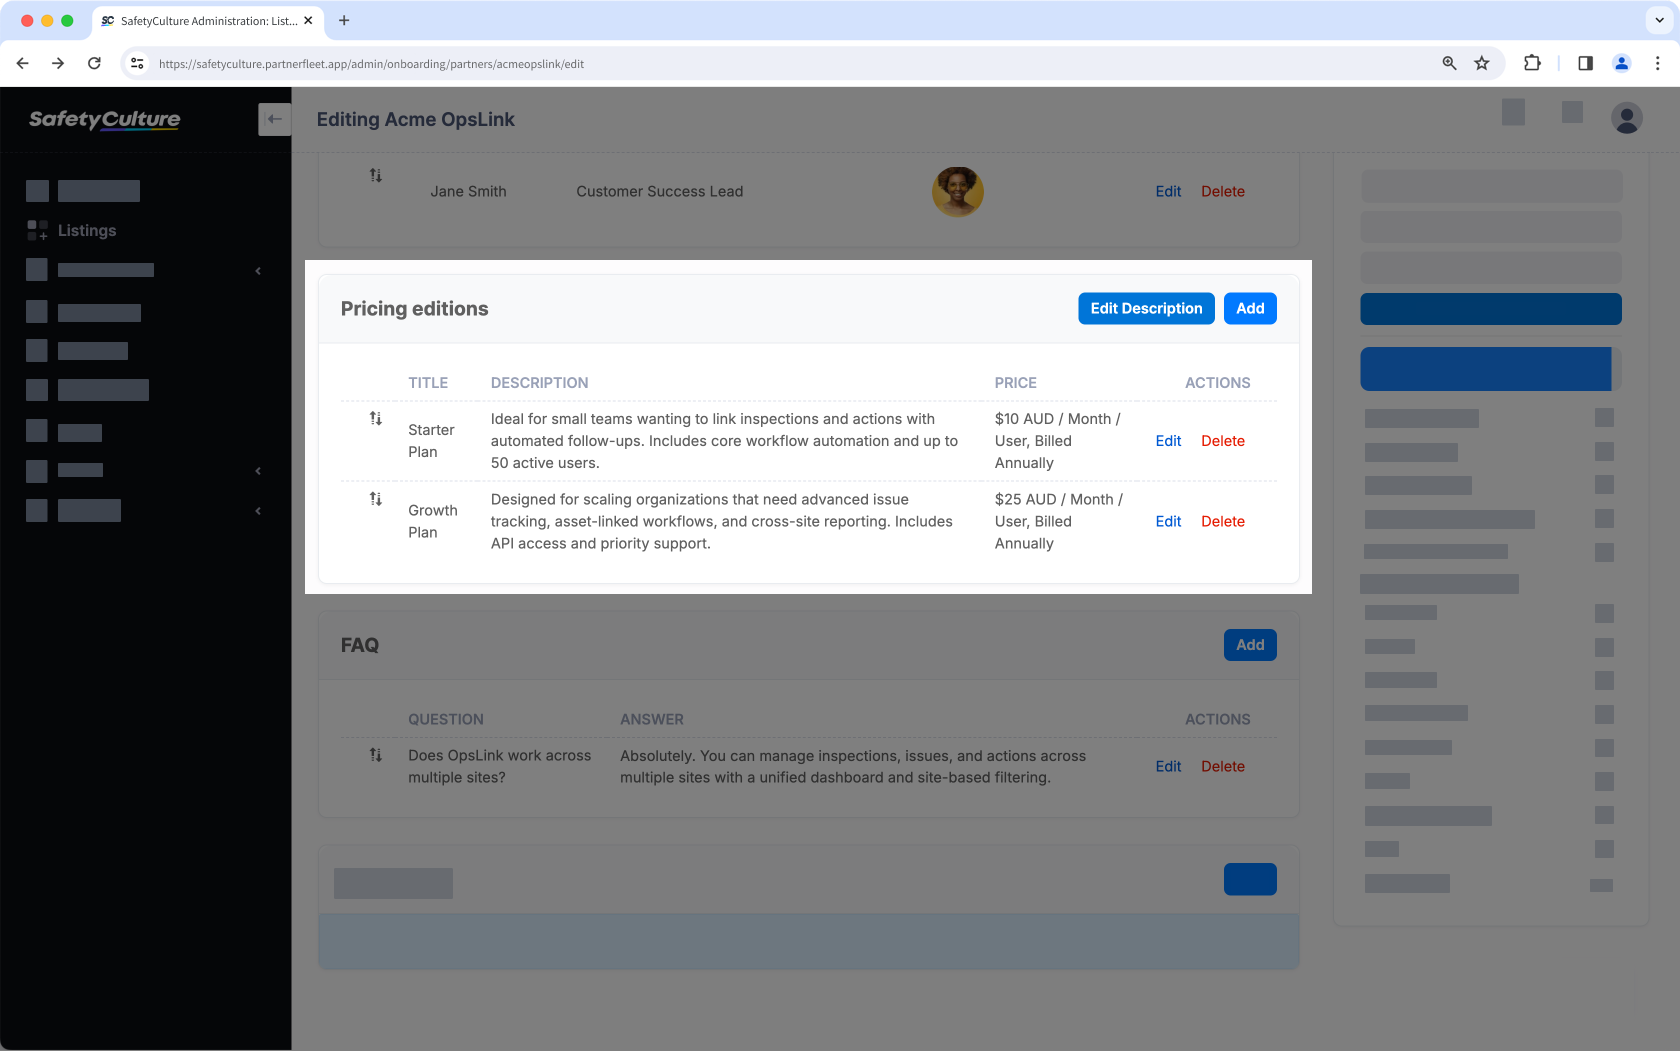Click the Starter Plan description text
Screen dimensions: 1680x1051
point(724,441)
